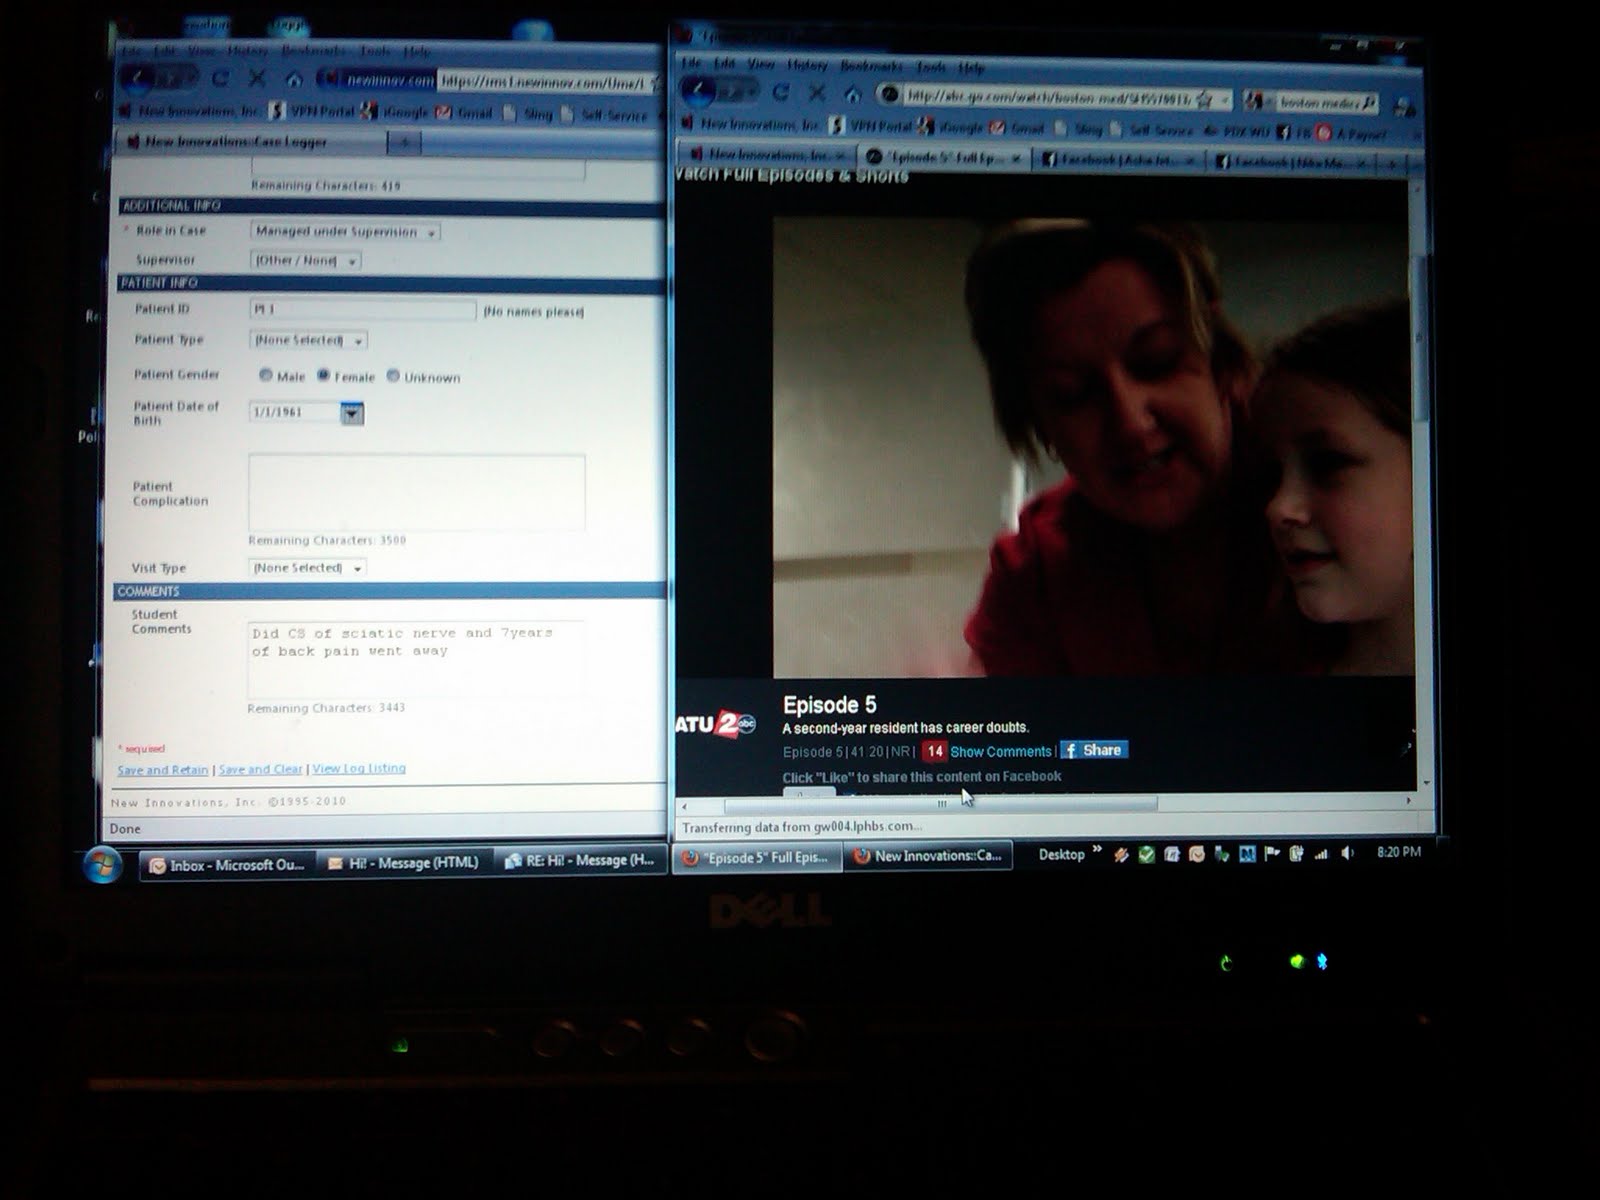Open a new tab with the plus button in Case Logger window
The width and height of the screenshot is (1600, 1200).
point(404,143)
